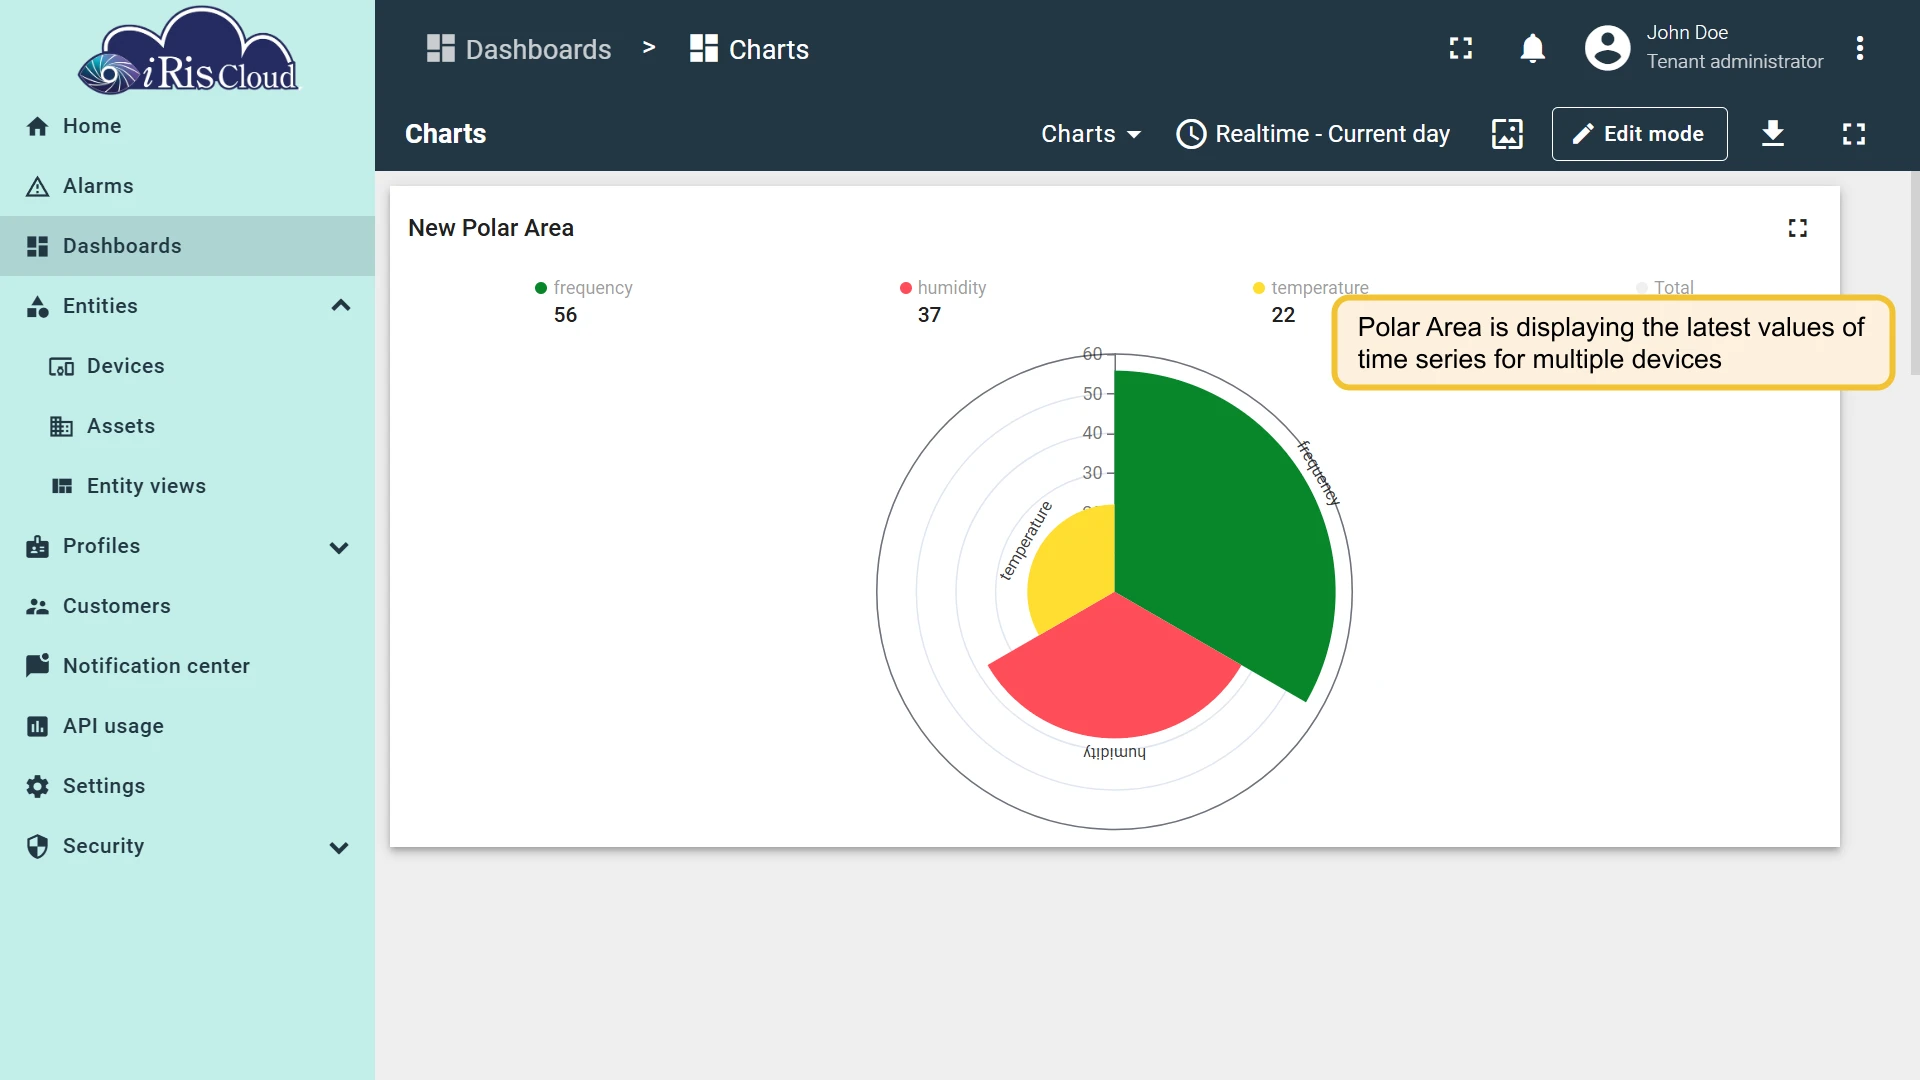Image resolution: width=1920 pixels, height=1080 pixels.
Task: Collapse the Entities section chevron
Action: pos(340,306)
